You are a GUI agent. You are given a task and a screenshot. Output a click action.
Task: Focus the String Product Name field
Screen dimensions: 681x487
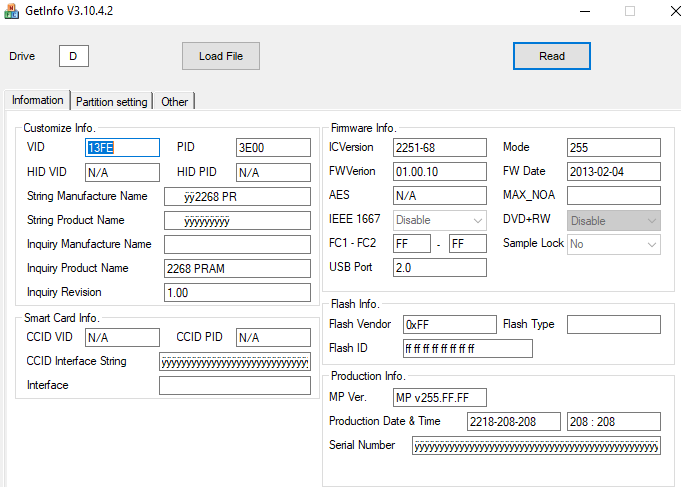coord(237,221)
